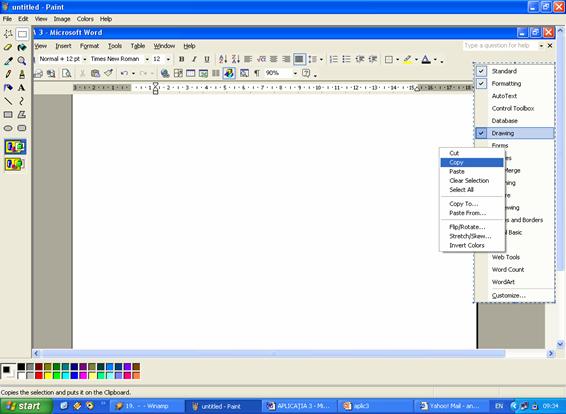Click the Windows start button
The width and height of the screenshot is (566, 414).
click(x=26, y=406)
